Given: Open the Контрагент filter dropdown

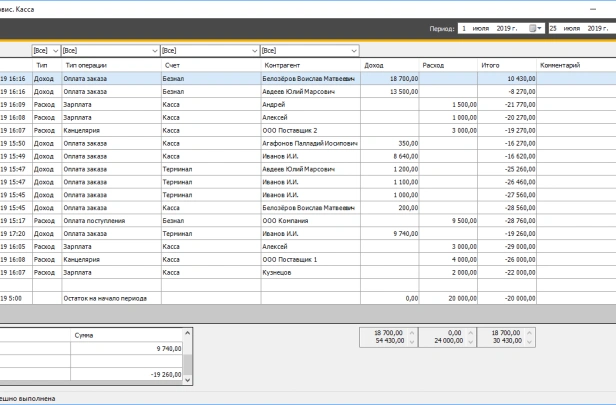Looking at the screenshot, I should pos(352,49).
